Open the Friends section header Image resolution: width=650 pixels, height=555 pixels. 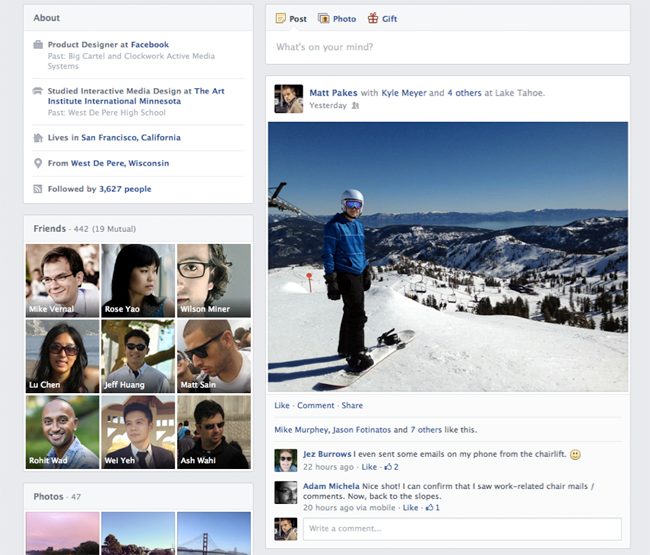[50, 228]
